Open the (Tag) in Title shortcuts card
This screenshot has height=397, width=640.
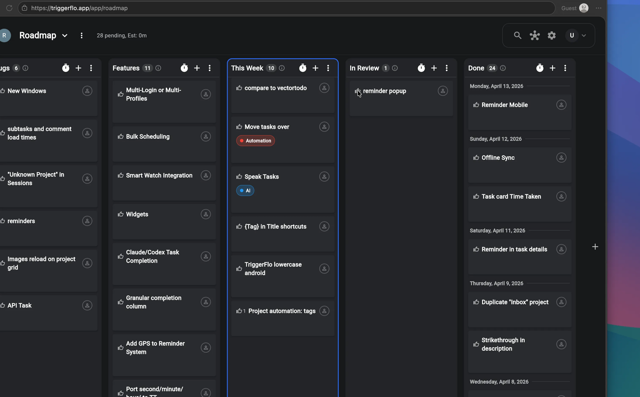point(282,234)
